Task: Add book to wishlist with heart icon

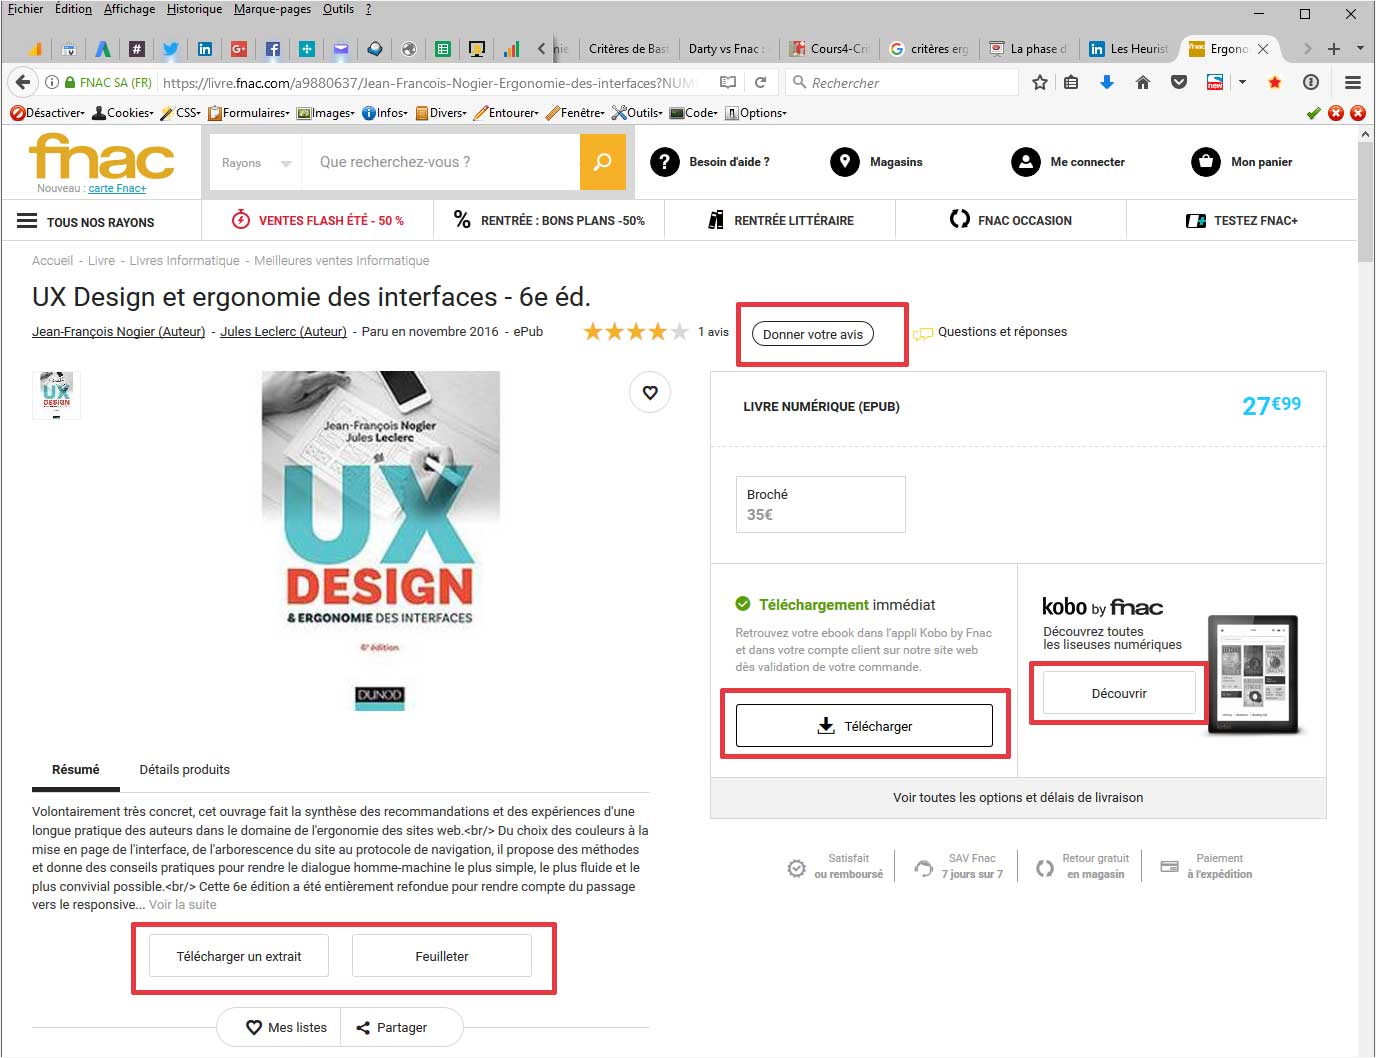Action: pyautogui.click(x=650, y=392)
